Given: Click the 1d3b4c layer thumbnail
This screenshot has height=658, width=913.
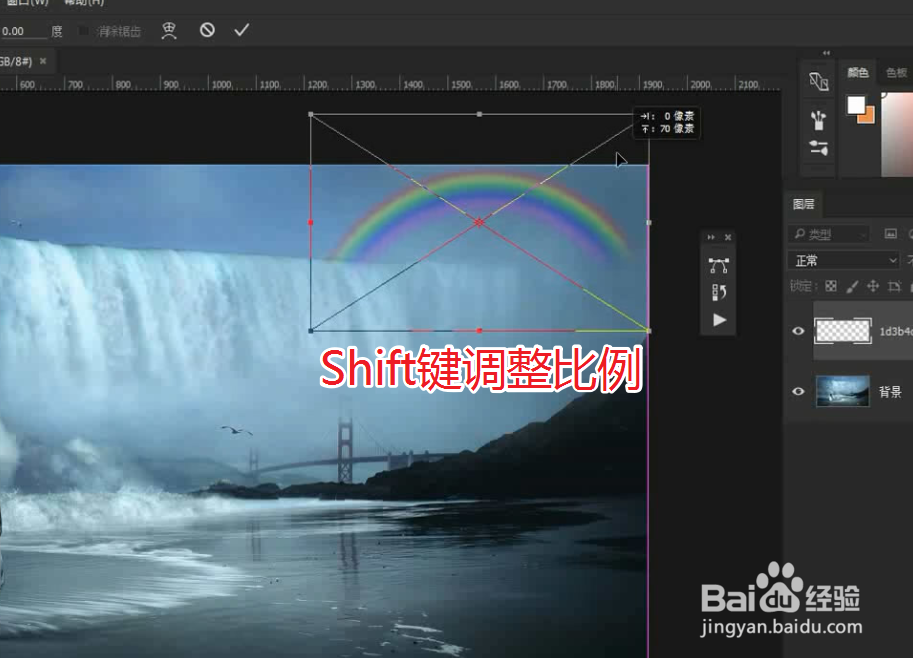Looking at the screenshot, I should [x=843, y=331].
